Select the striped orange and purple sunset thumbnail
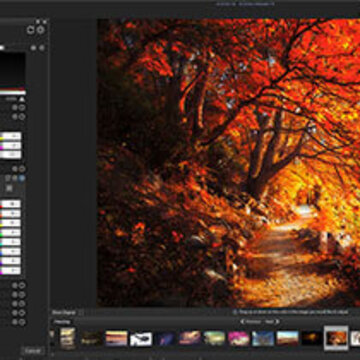Image resolution: width=360 pixels, height=360 pixels. click(116, 338)
